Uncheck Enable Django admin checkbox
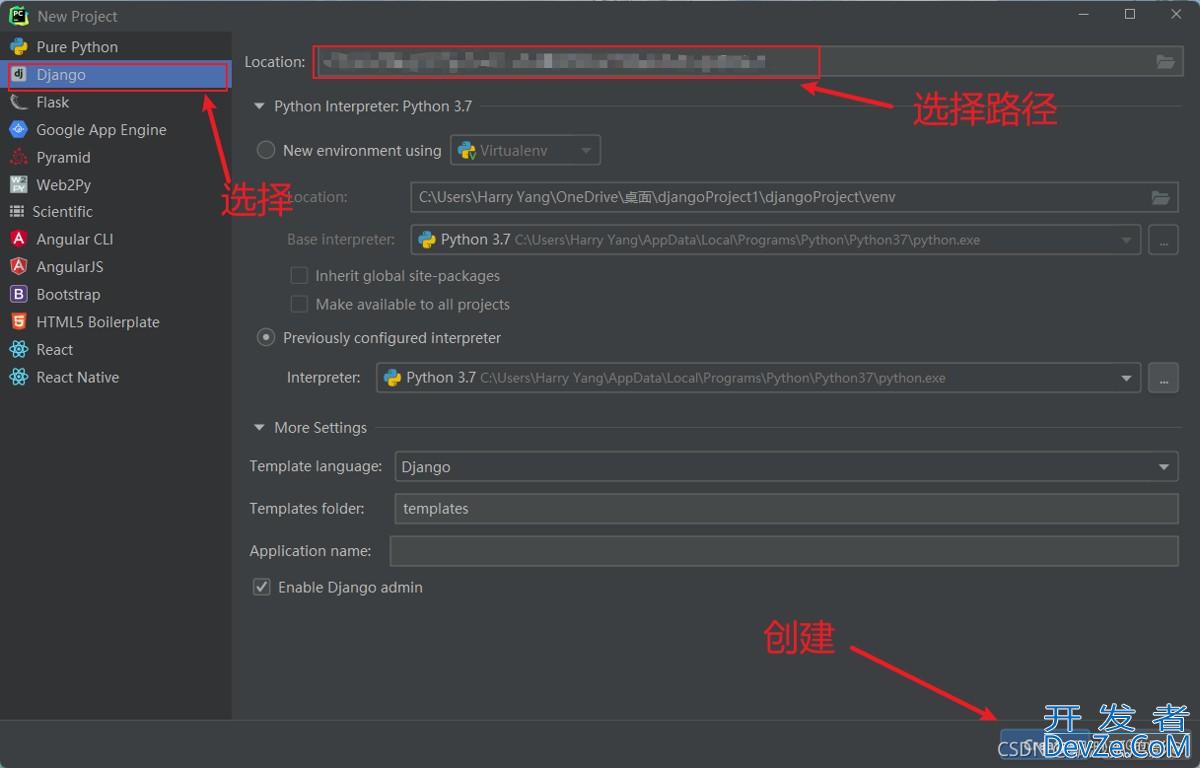The height and width of the screenshot is (768, 1200). [x=262, y=587]
